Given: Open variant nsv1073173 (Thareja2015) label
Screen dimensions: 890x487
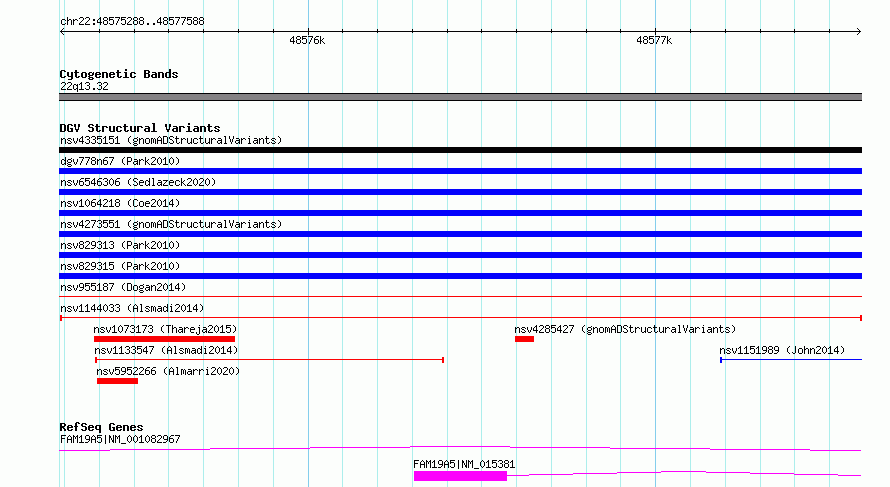Looking at the screenshot, I should tap(165, 329).
